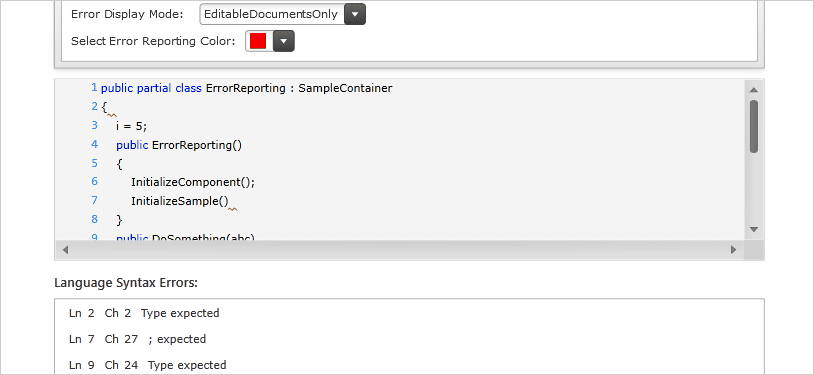814x375 pixels.
Task: Click the 'i = 5;' code line
Action: [132, 126]
